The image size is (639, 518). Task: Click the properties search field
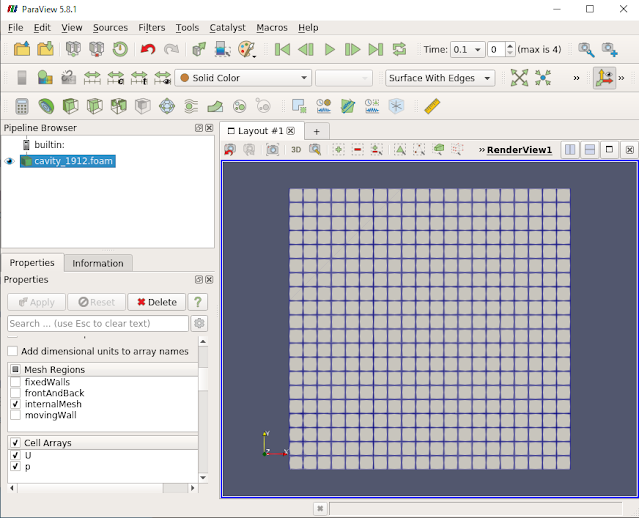tap(98, 323)
